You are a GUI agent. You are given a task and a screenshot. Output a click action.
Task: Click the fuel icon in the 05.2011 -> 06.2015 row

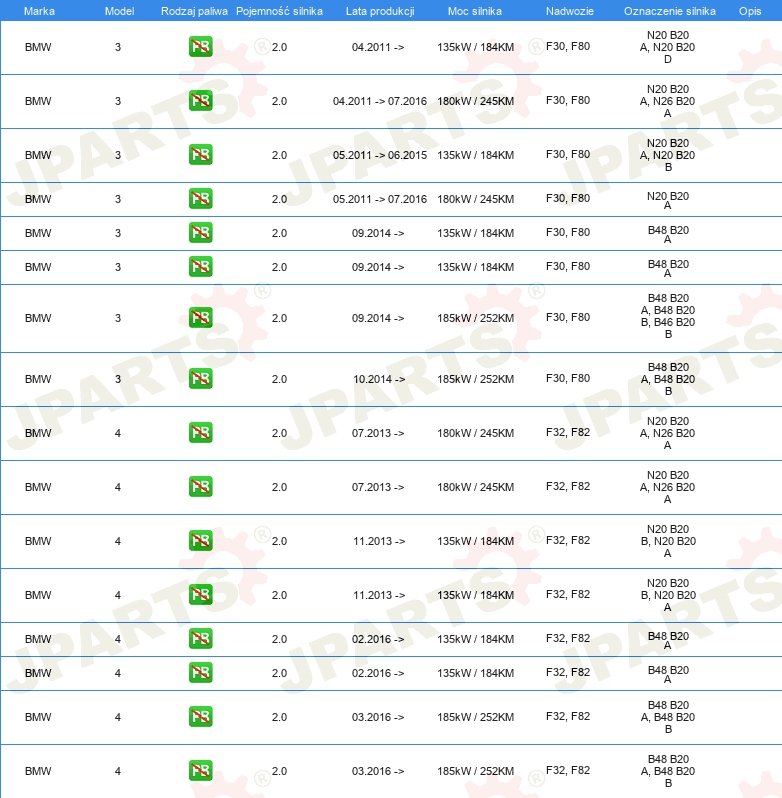coord(200,155)
